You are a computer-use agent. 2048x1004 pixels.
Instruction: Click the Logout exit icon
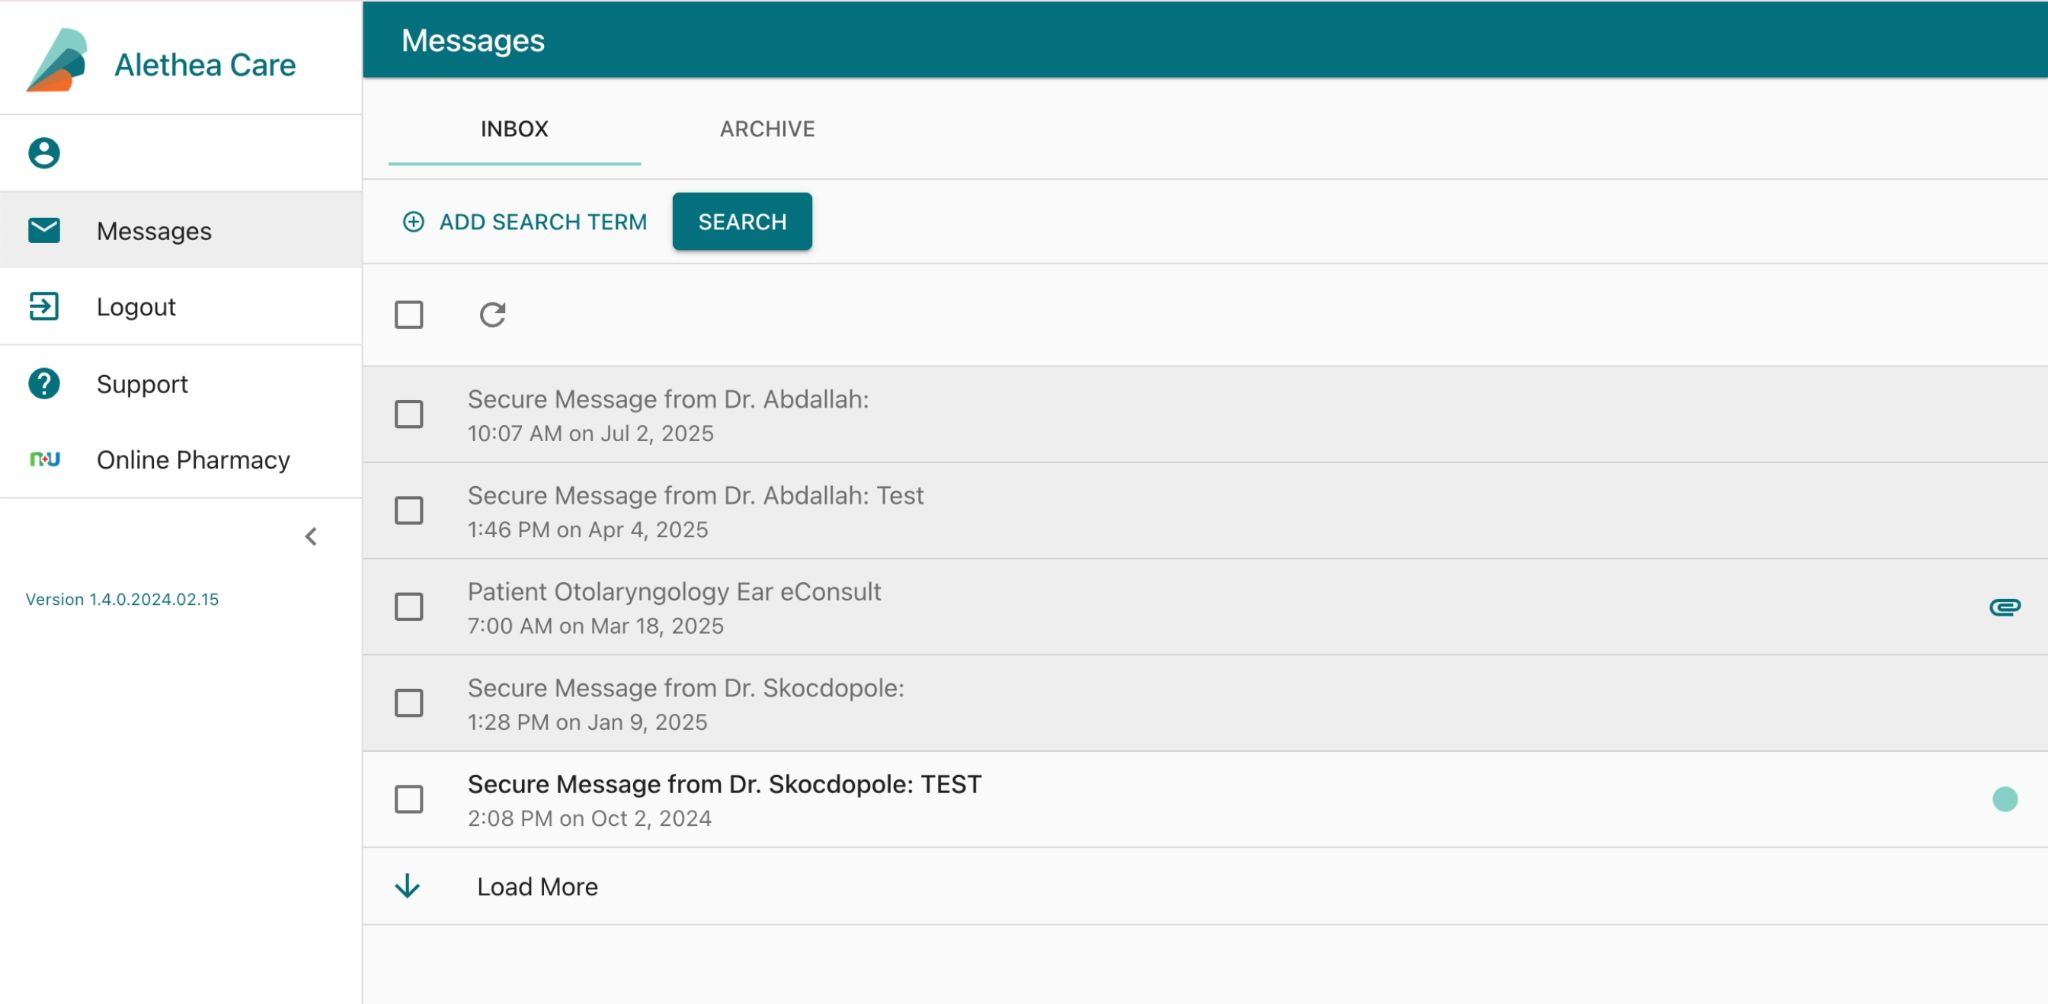click(44, 306)
